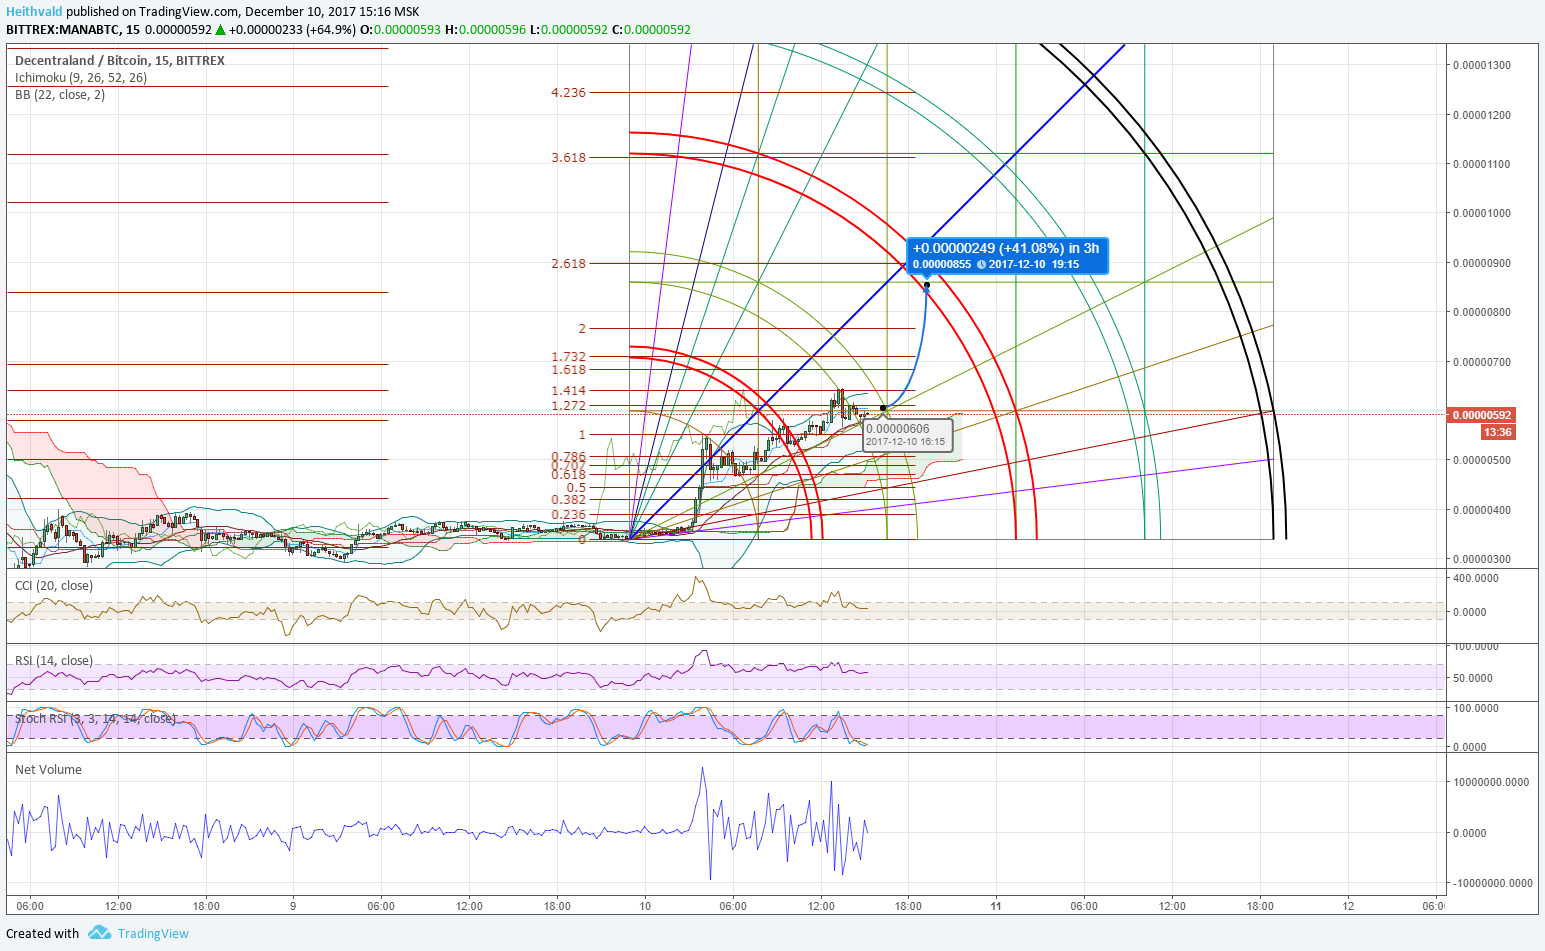This screenshot has width=1545, height=951.
Task: Click the 0.00000700 price axis label
Action: [x=1482, y=362]
